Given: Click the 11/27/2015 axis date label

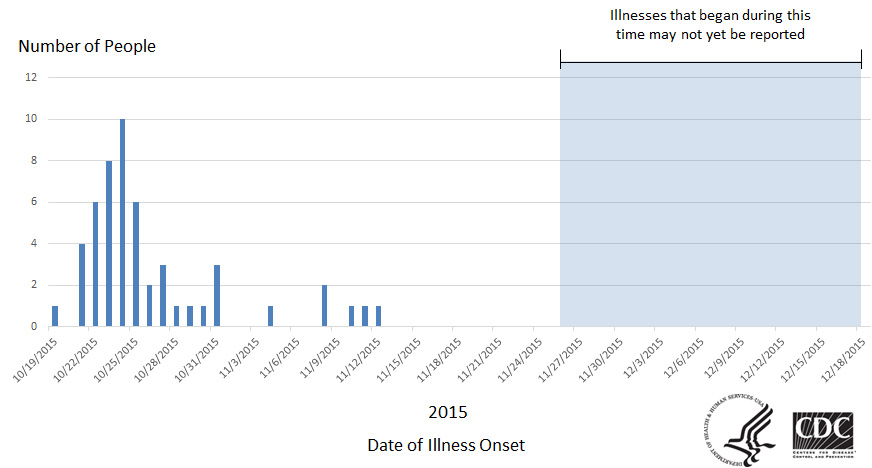Looking at the screenshot, I should (x=561, y=360).
